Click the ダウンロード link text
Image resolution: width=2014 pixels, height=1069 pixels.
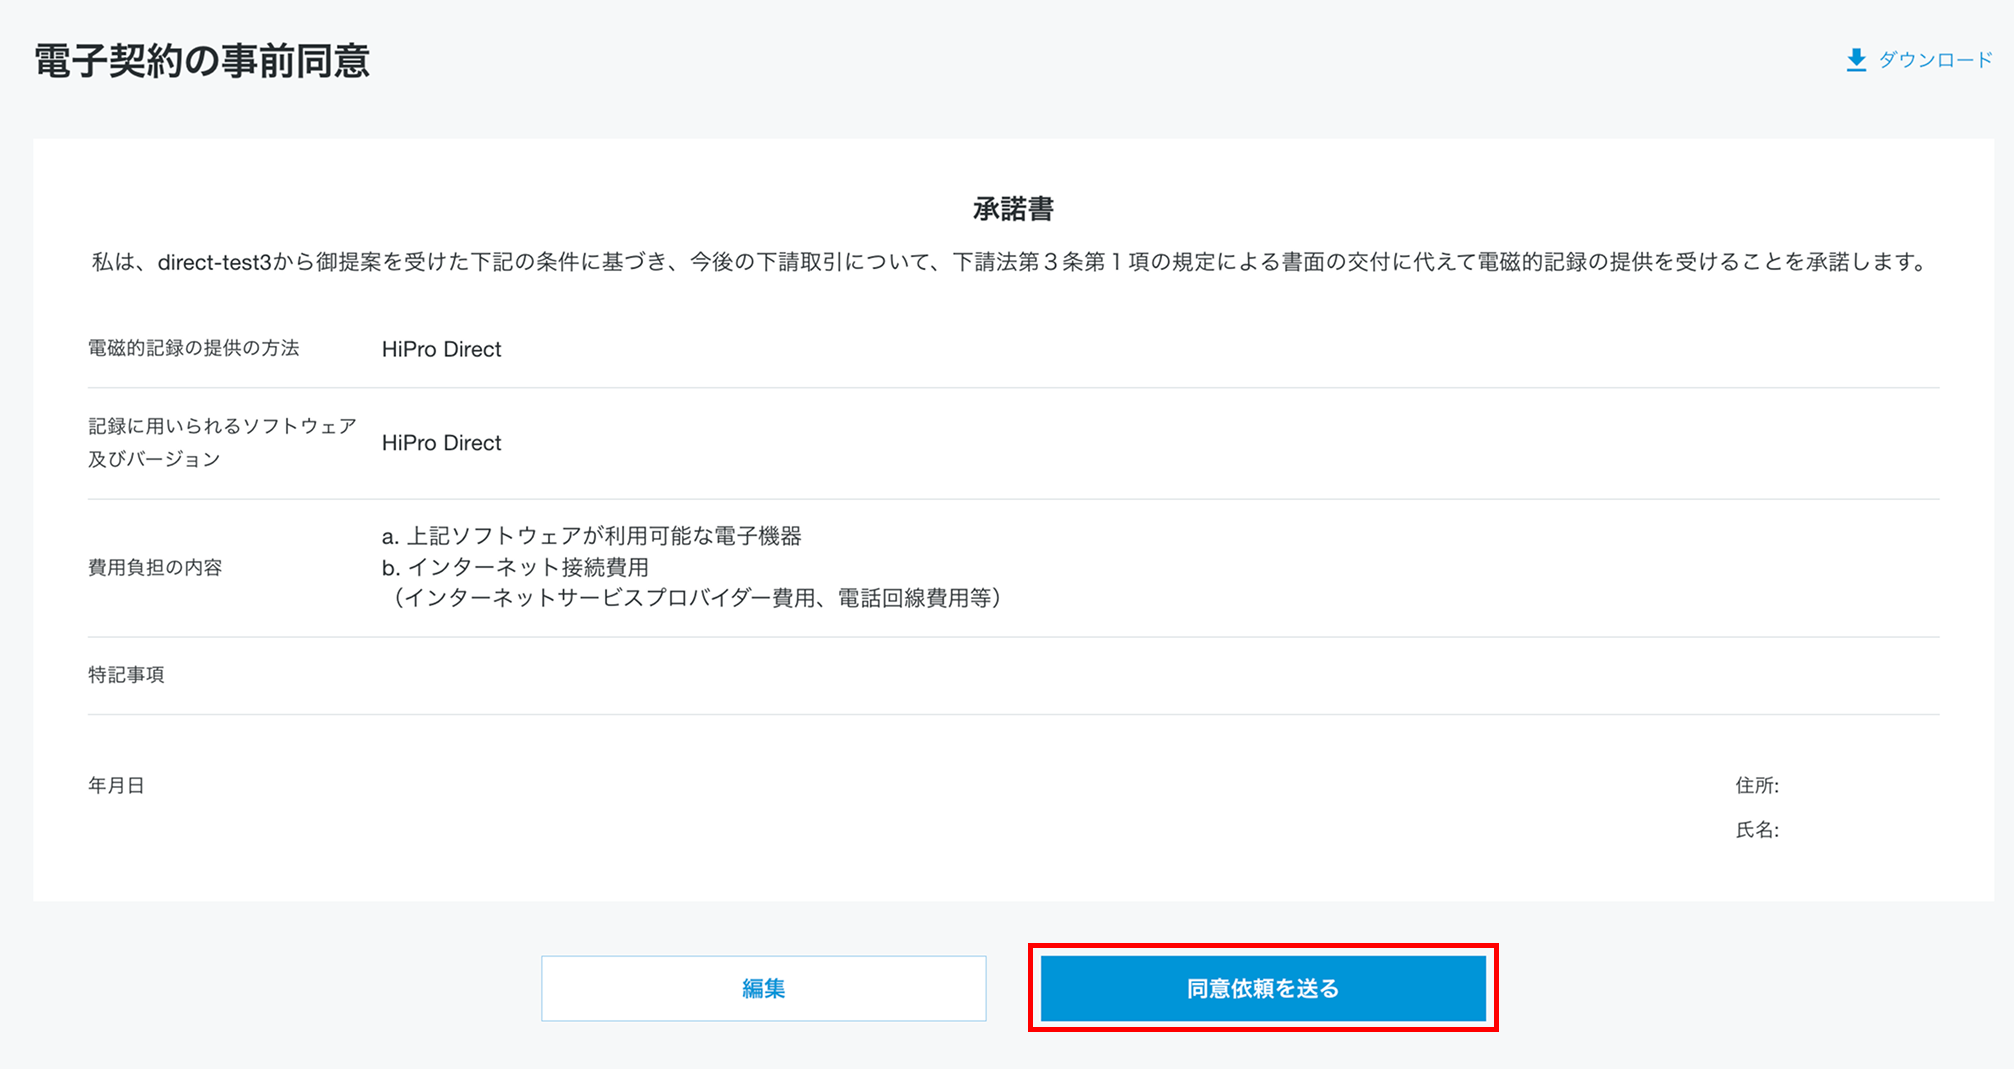coord(1935,60)
